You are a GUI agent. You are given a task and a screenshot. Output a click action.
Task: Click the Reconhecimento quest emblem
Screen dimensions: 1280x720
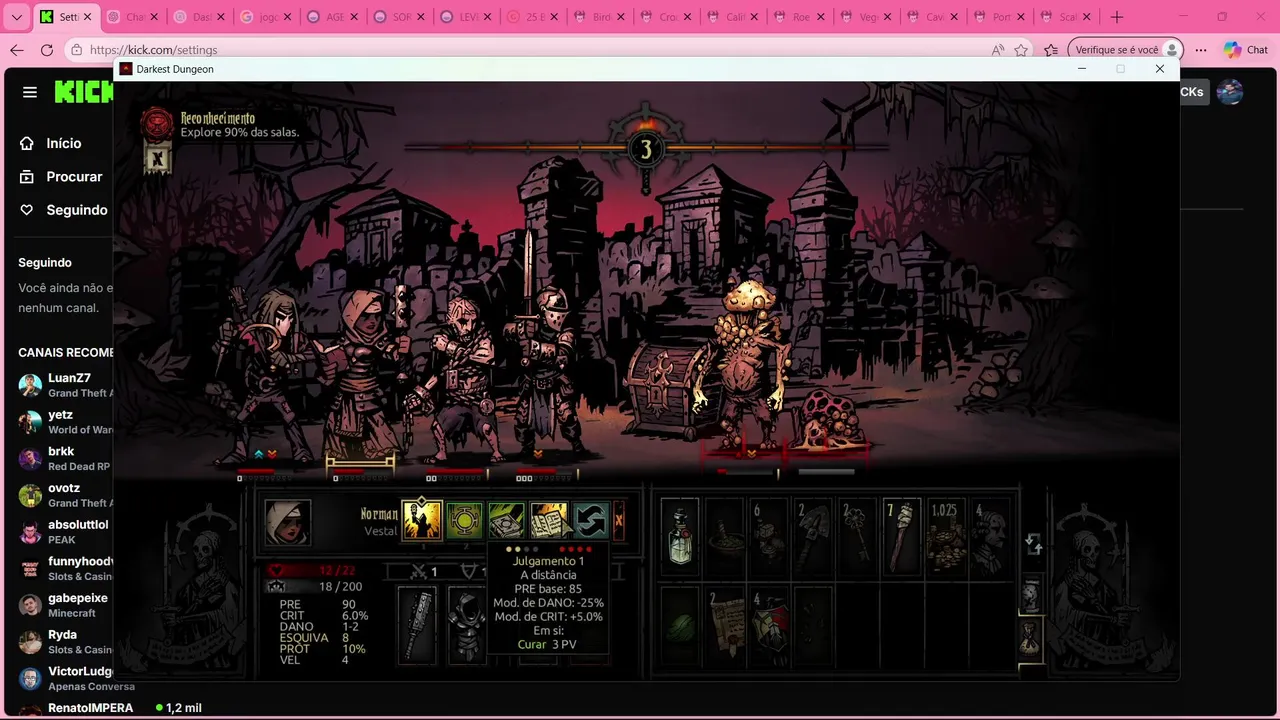[x=157, y=124]
